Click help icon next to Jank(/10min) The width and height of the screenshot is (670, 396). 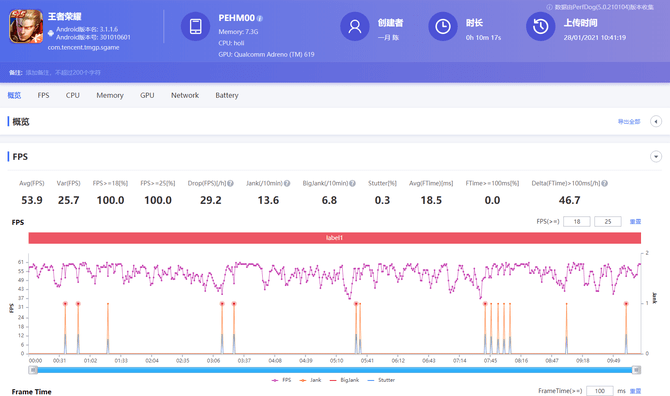click(x=287, y=183)
